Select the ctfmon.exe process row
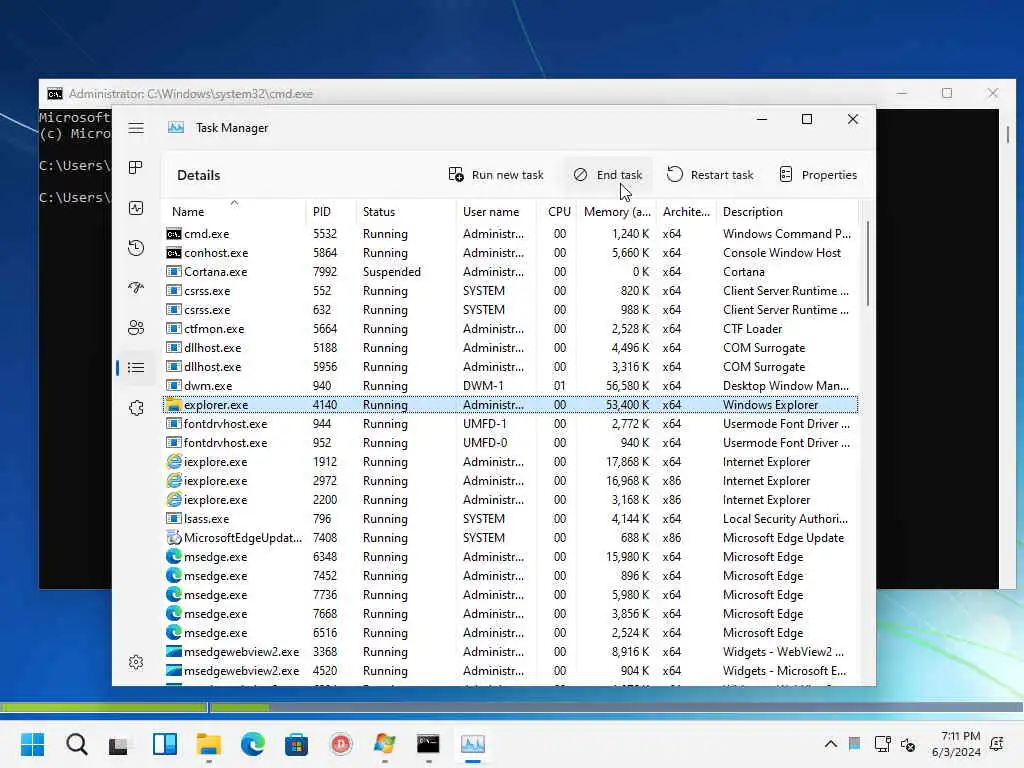This screenshot has width=1024, height=768. (x=510, y=328)
